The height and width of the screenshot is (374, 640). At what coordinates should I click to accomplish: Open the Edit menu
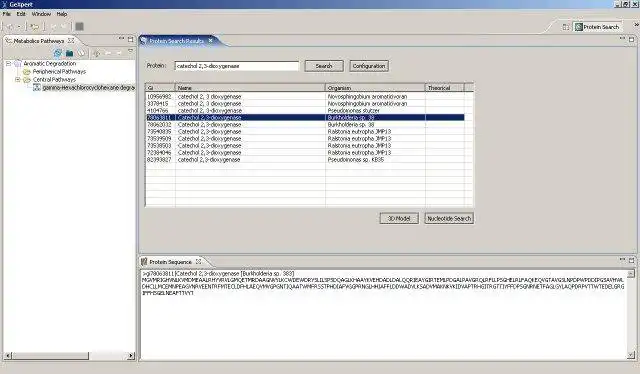(x=21, y=14)
